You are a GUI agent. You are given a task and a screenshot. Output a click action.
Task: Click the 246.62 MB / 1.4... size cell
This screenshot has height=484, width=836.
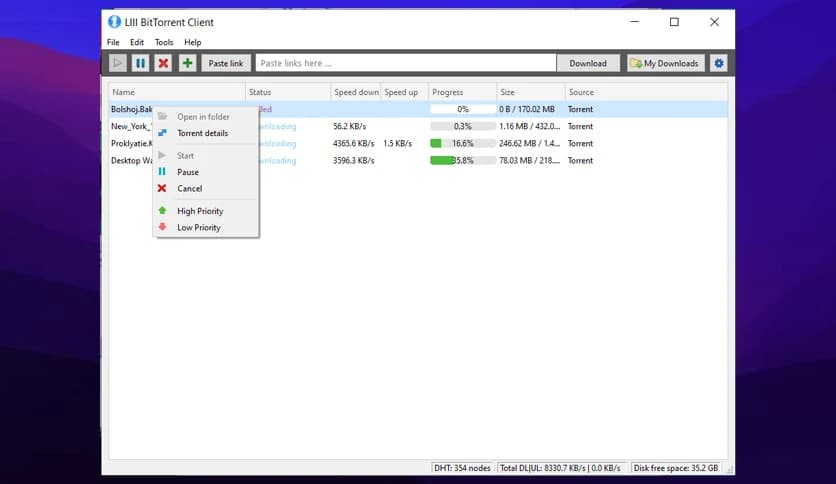pyautogui.click(x=529, y=143)
